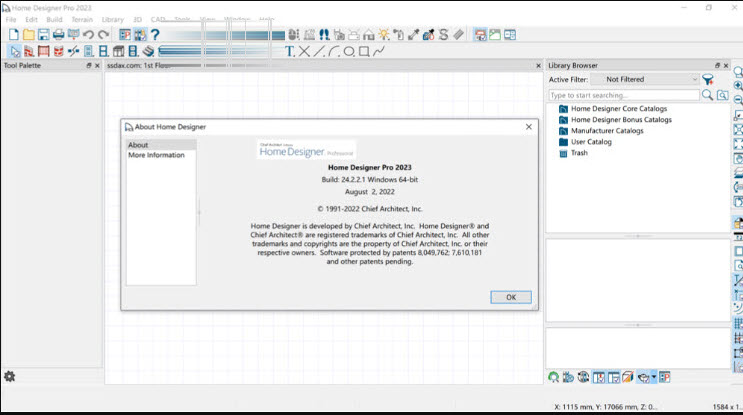
Task: Select Manufacturer Catalogs in library tree
Action: [x=607, y=131]
